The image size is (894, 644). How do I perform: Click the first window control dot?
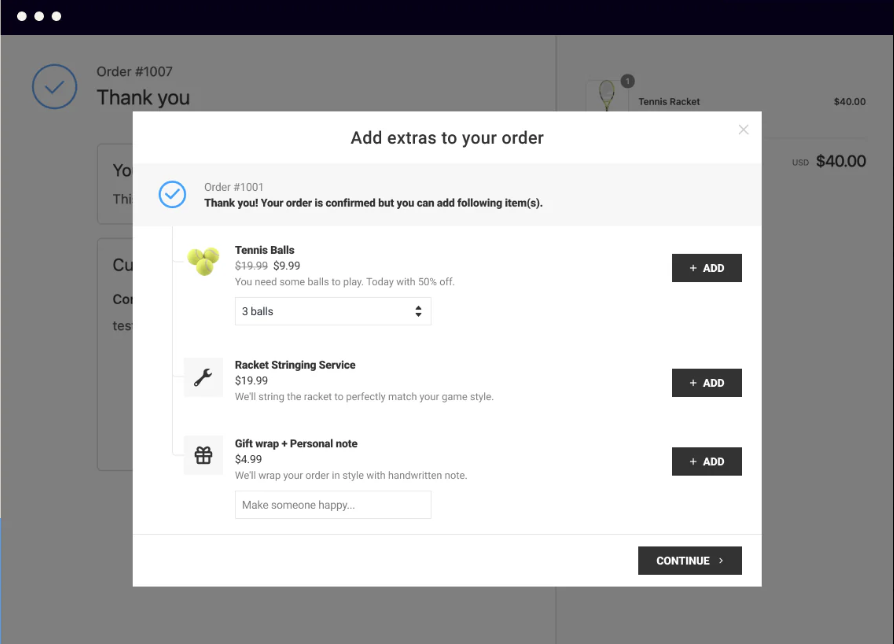22,17
